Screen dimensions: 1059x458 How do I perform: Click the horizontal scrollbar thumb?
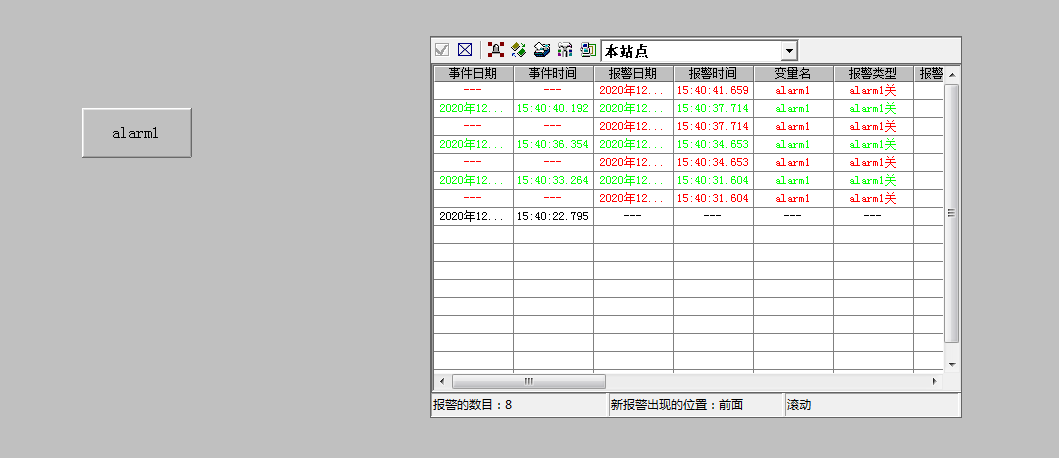pos(529,382)
